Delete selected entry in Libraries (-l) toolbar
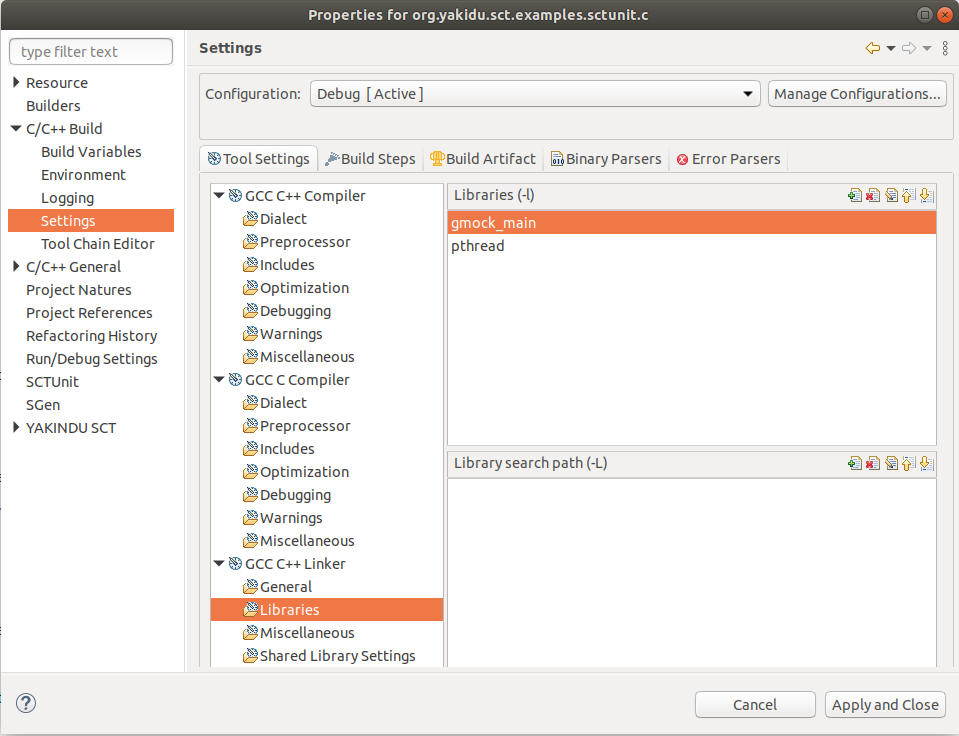 [873, 195]
